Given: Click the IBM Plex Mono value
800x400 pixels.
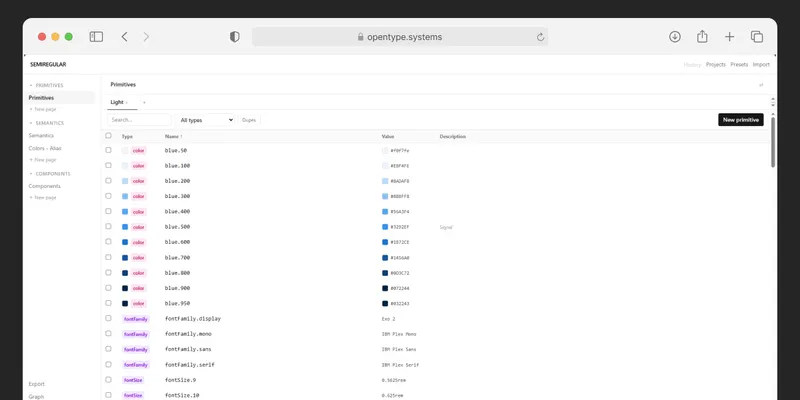Looking at the screenshot, I should [399, 334].
